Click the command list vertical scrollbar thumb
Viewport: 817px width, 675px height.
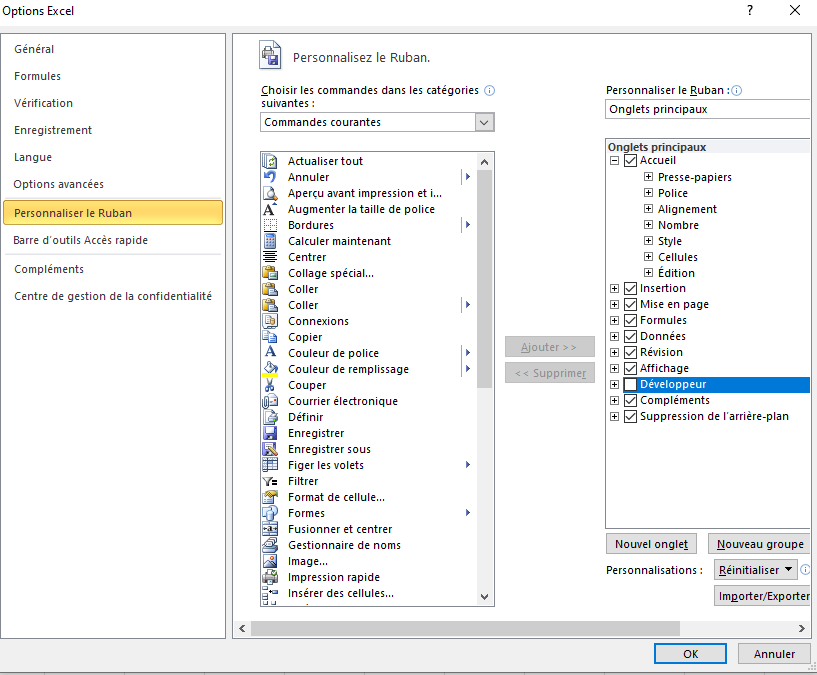[485, 279]
